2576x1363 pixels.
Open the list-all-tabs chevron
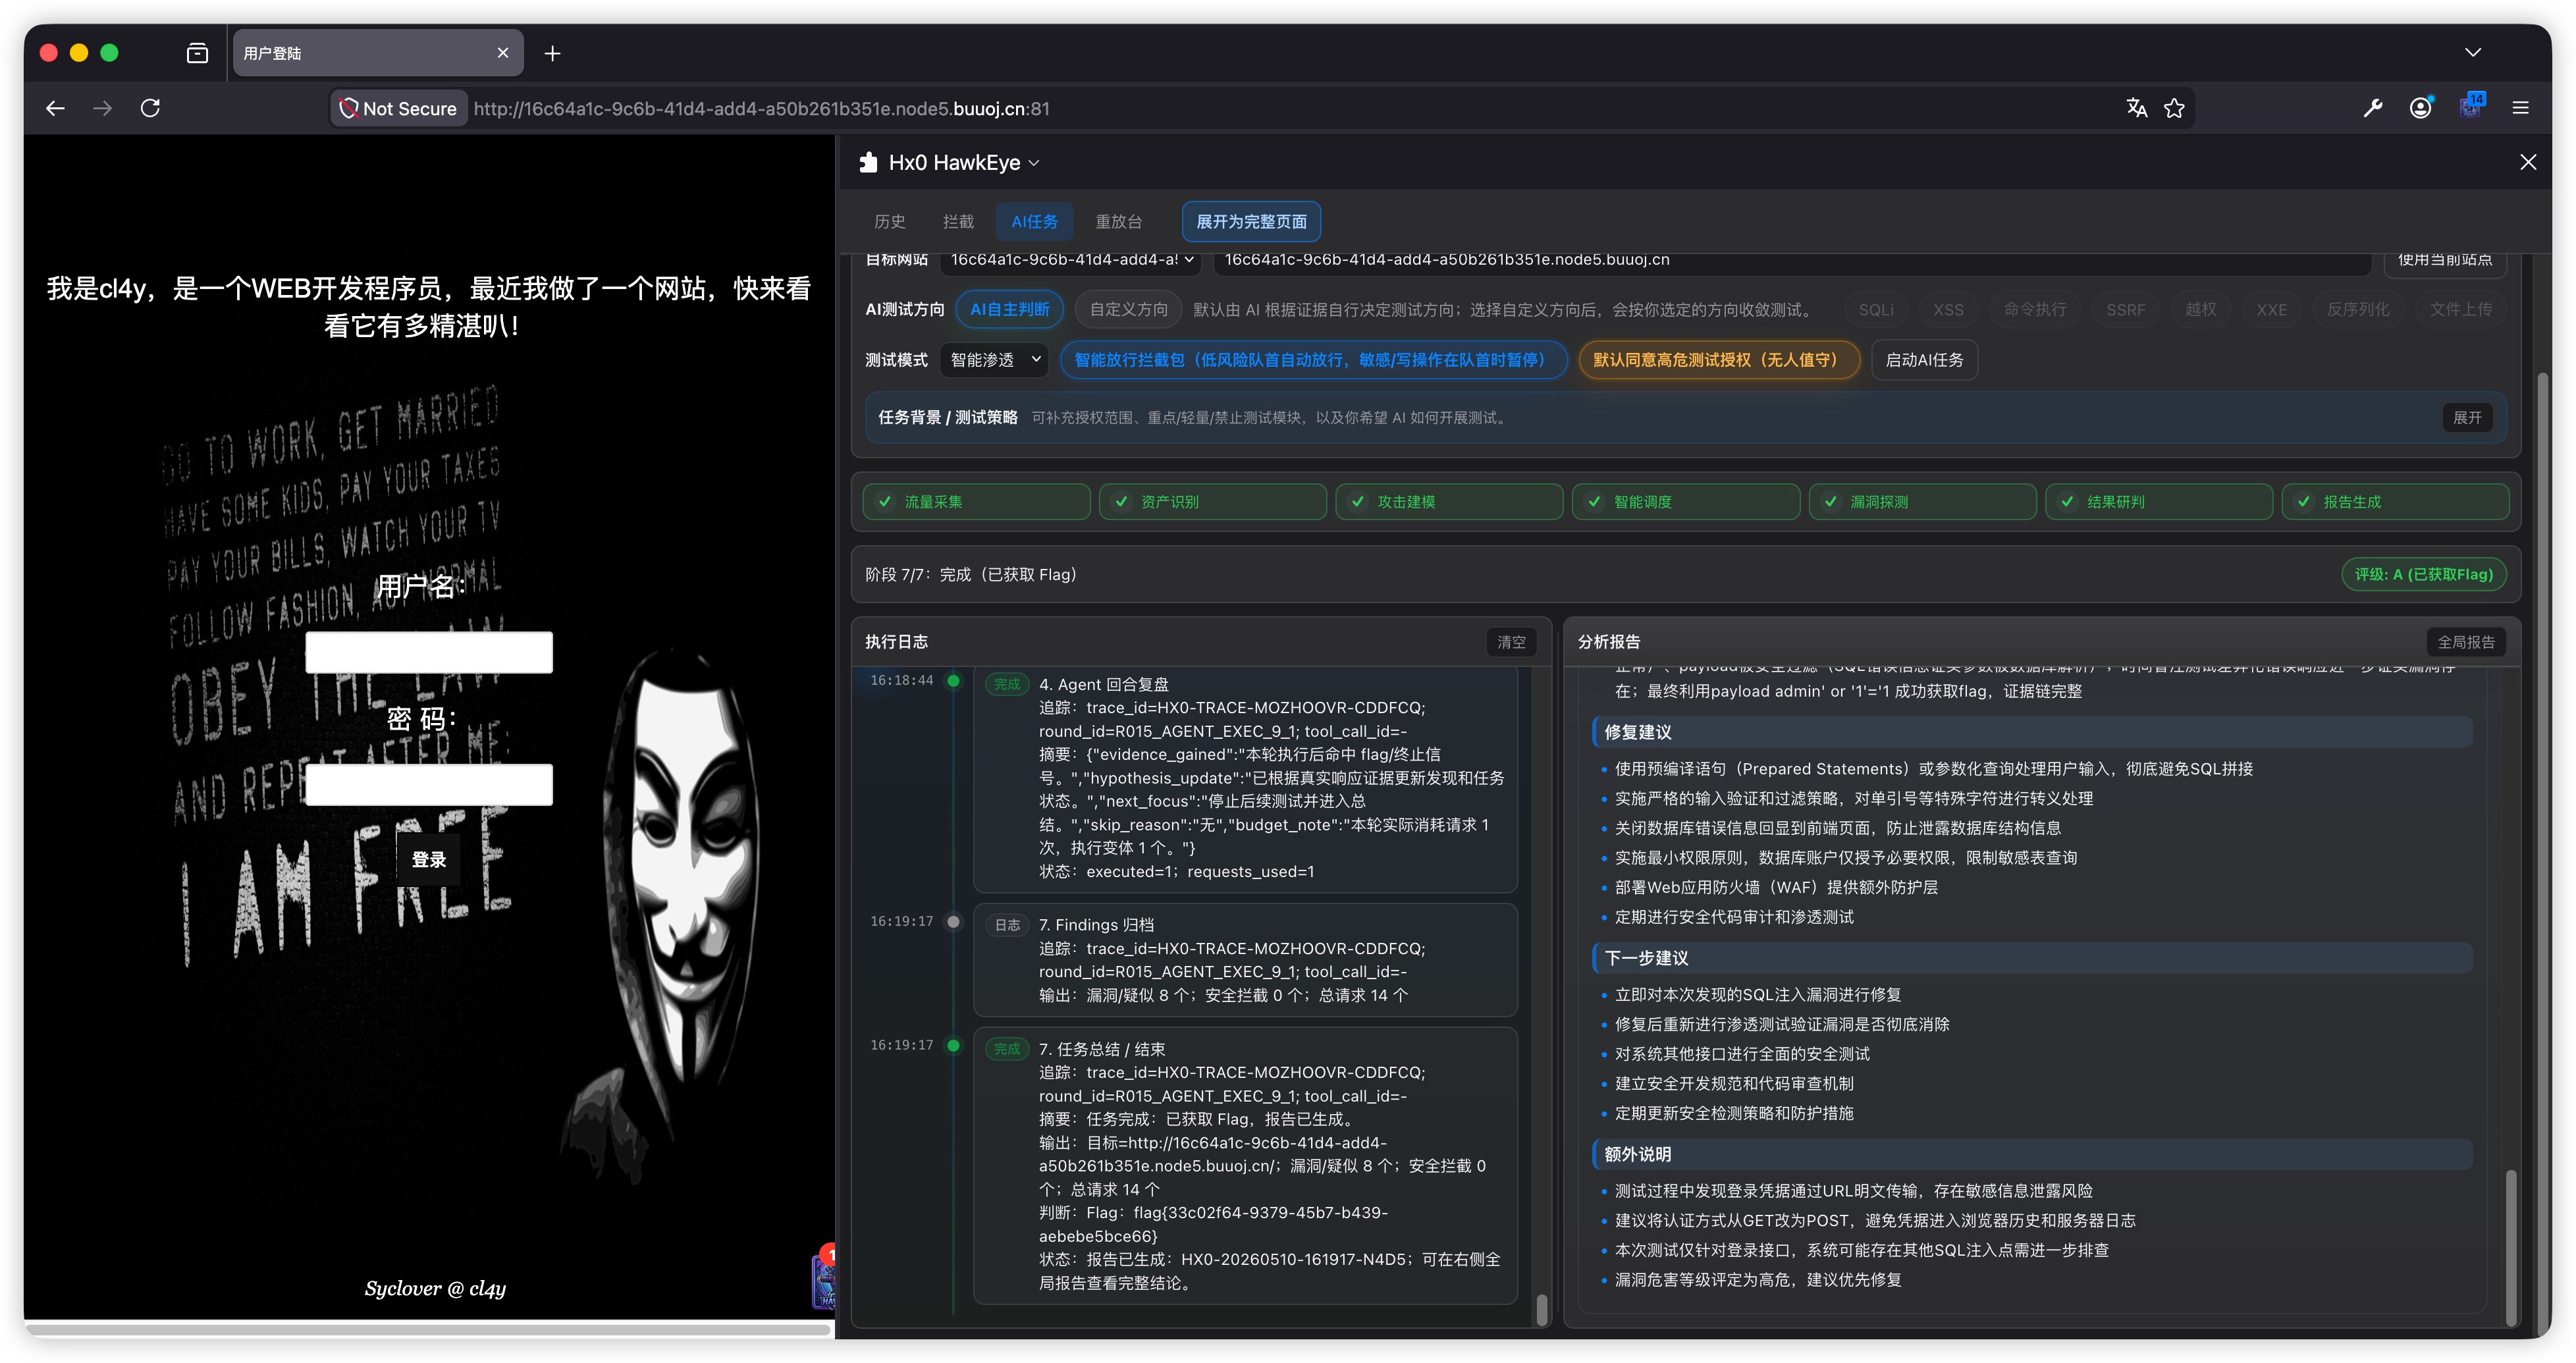click(x=2472, y=53)
